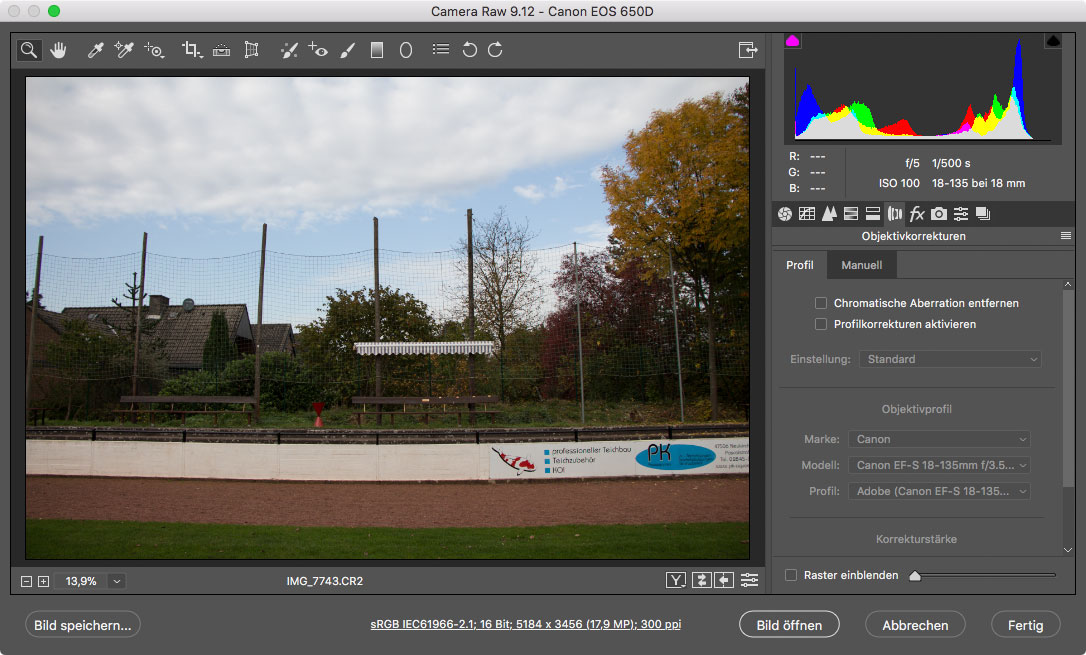Select the Color Sampler tool
Viewport: 1086px width, 655px height.
(x=124, y=50)
